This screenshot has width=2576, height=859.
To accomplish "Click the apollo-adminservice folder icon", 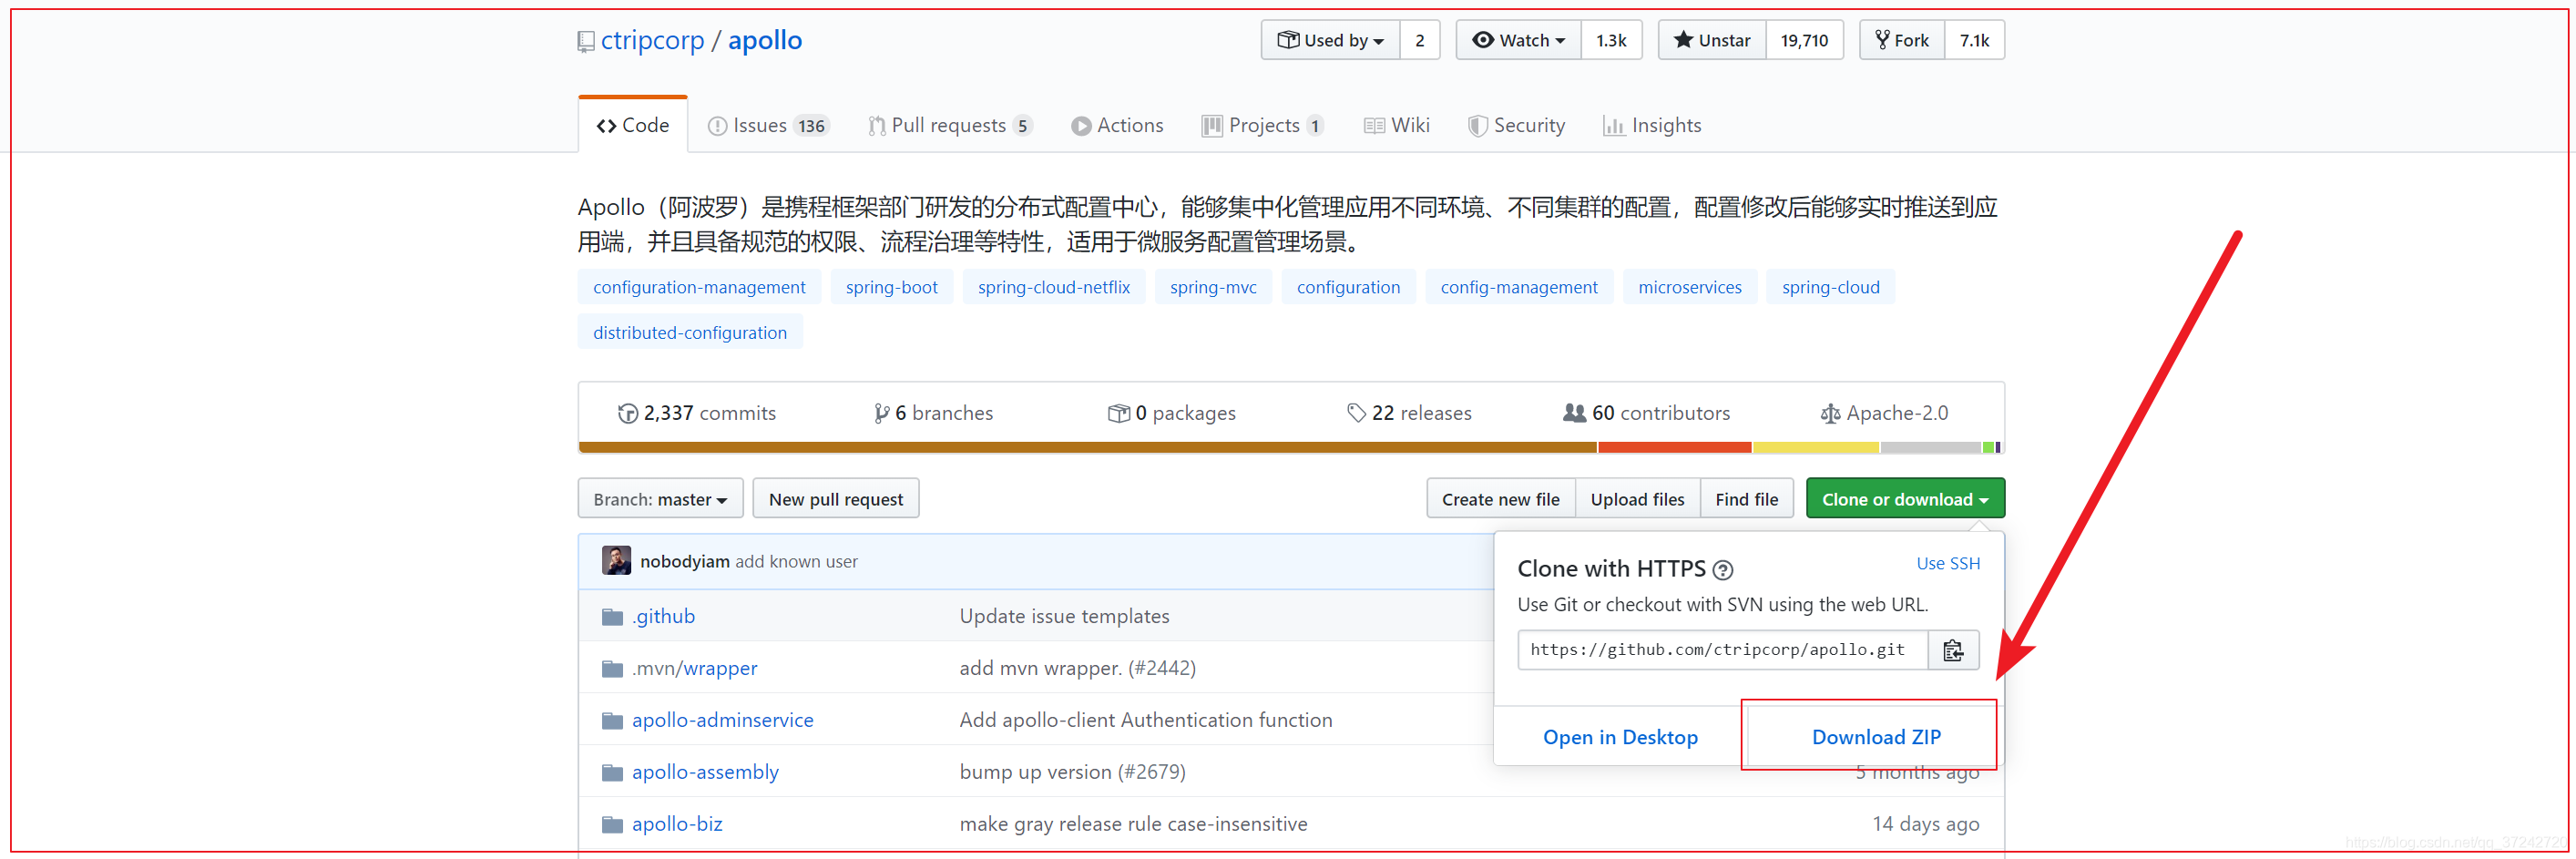I will point(612,721).
